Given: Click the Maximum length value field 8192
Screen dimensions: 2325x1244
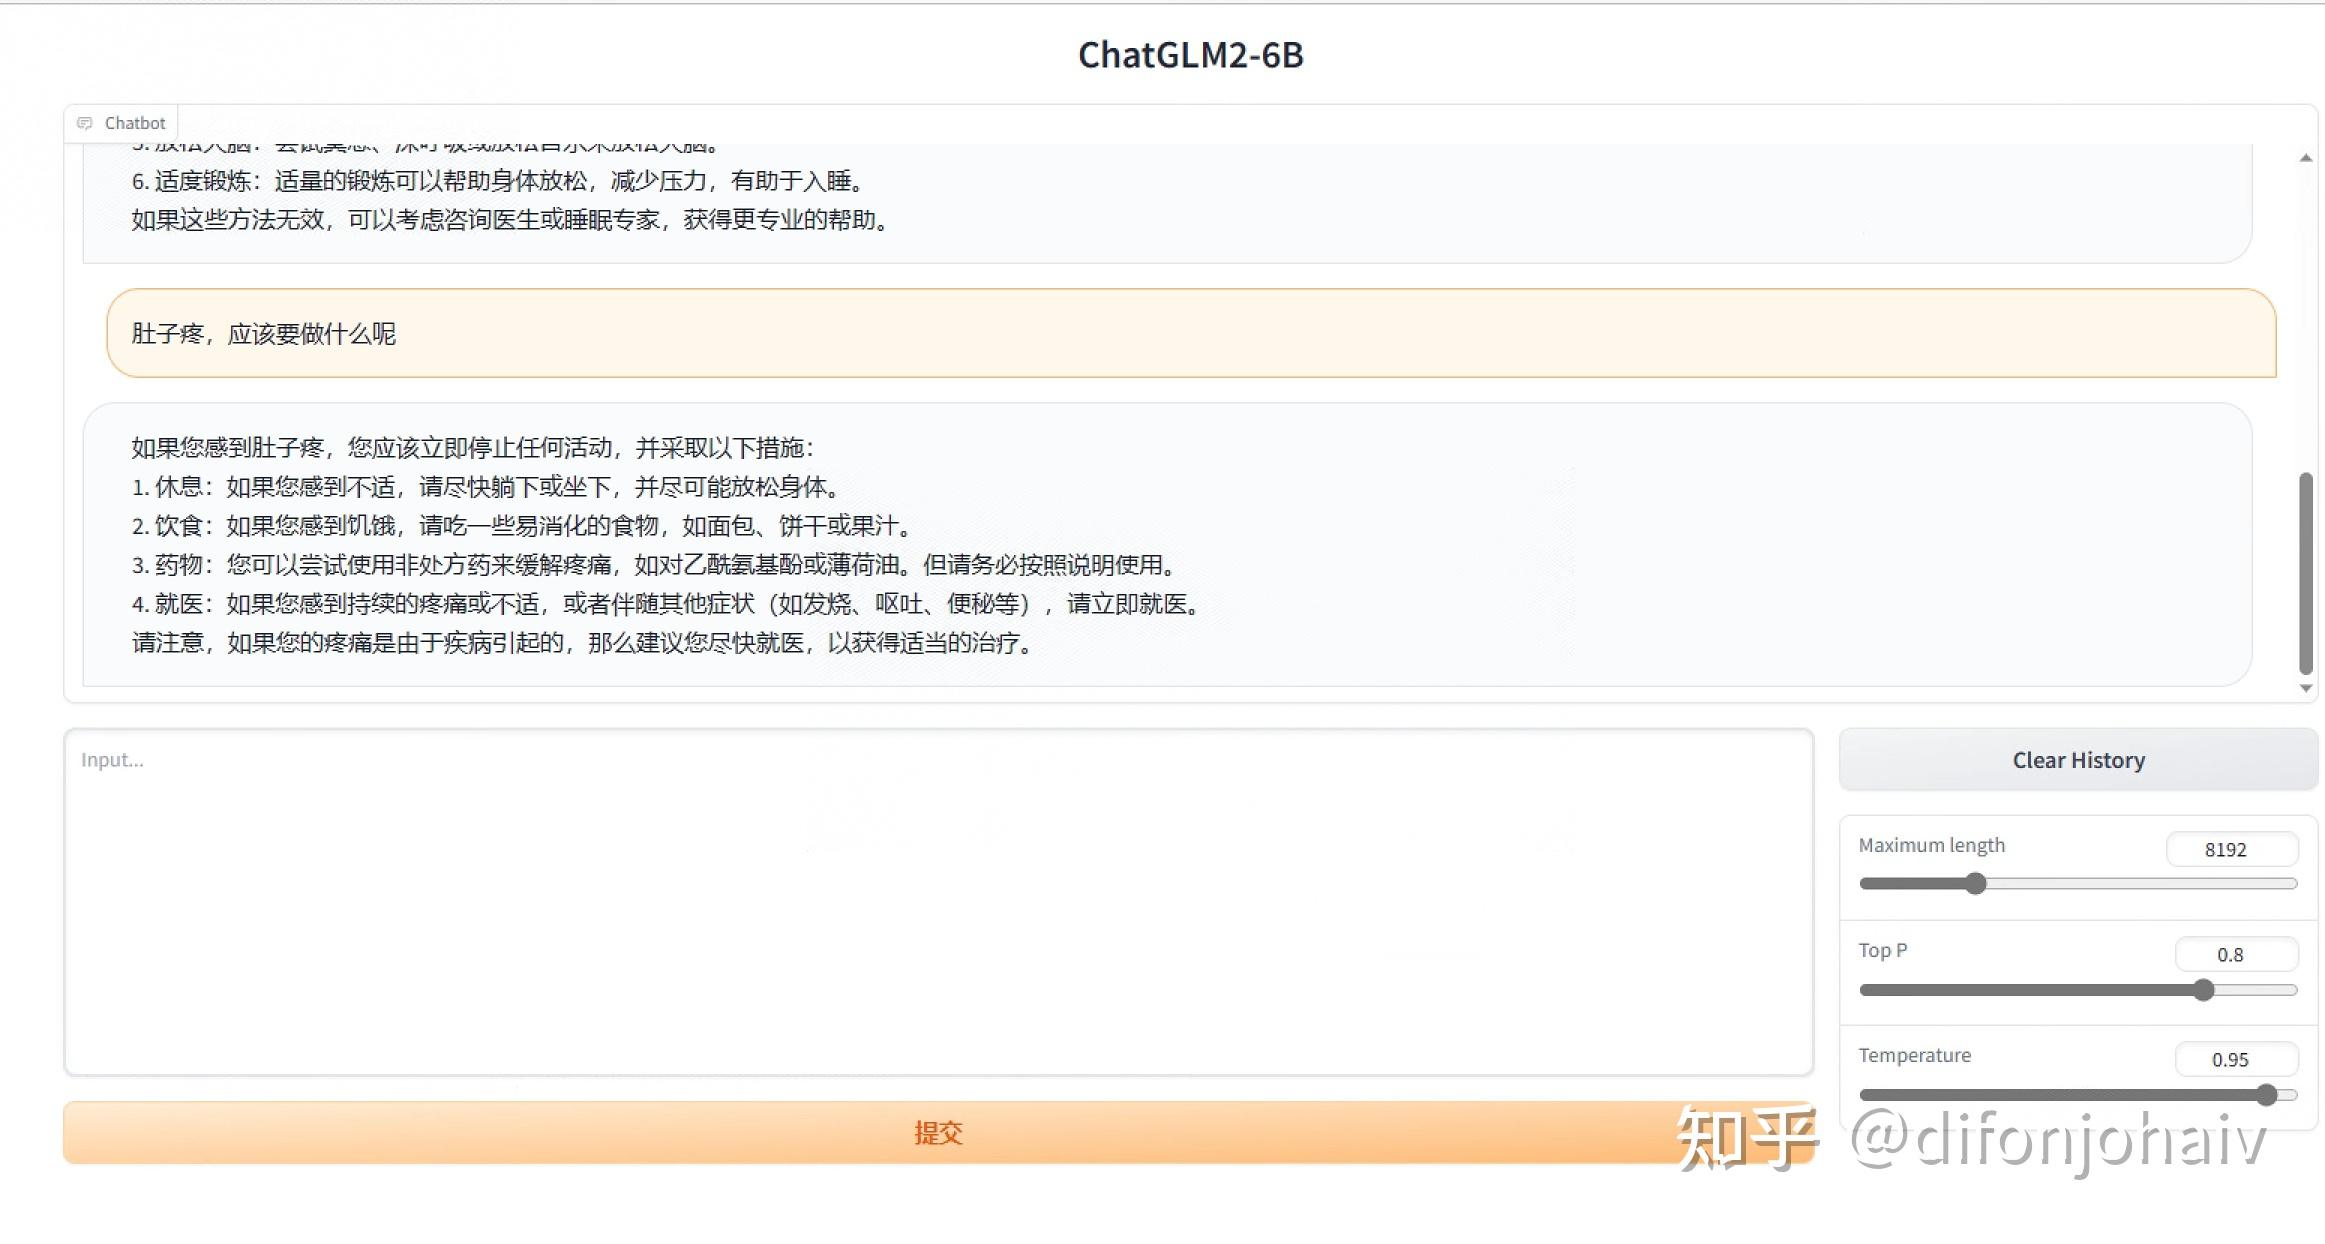Looking at the screenshot, I should [2232, 849].
